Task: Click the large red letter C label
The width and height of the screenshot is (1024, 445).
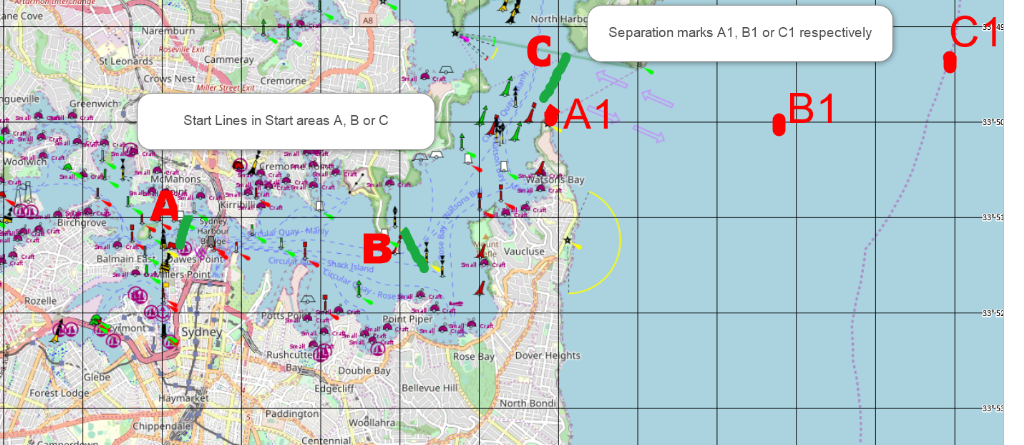Action: coord(537,51)
